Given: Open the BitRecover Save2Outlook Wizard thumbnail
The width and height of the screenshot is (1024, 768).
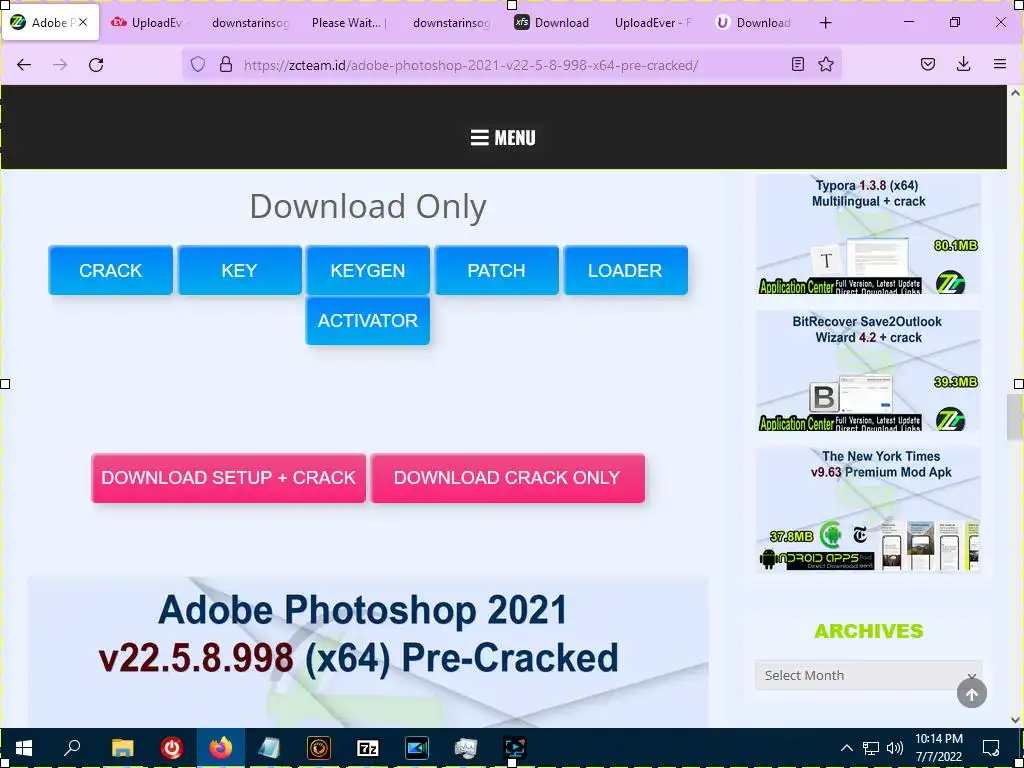Looking at the screenshot, I should click(x=868, y=370).
